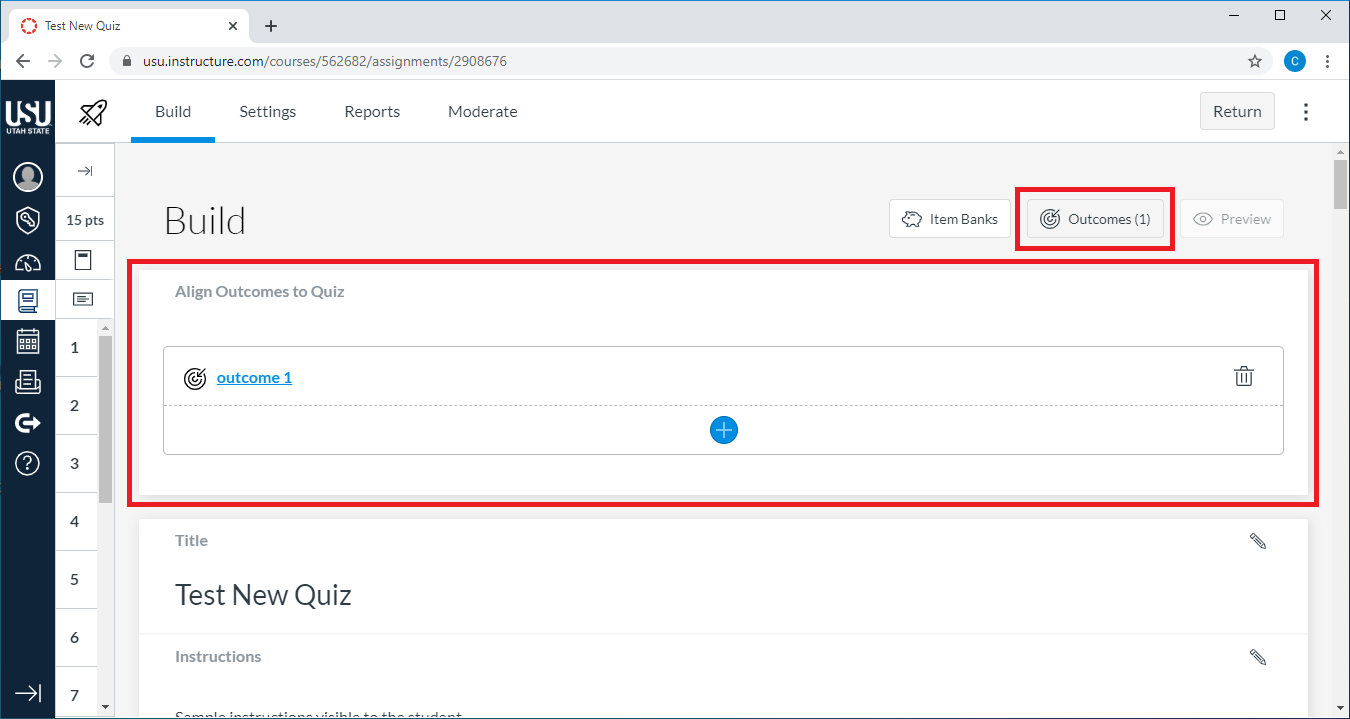Jump to question 4 in navigator
1350x719 pixels.
click(75, 522)
